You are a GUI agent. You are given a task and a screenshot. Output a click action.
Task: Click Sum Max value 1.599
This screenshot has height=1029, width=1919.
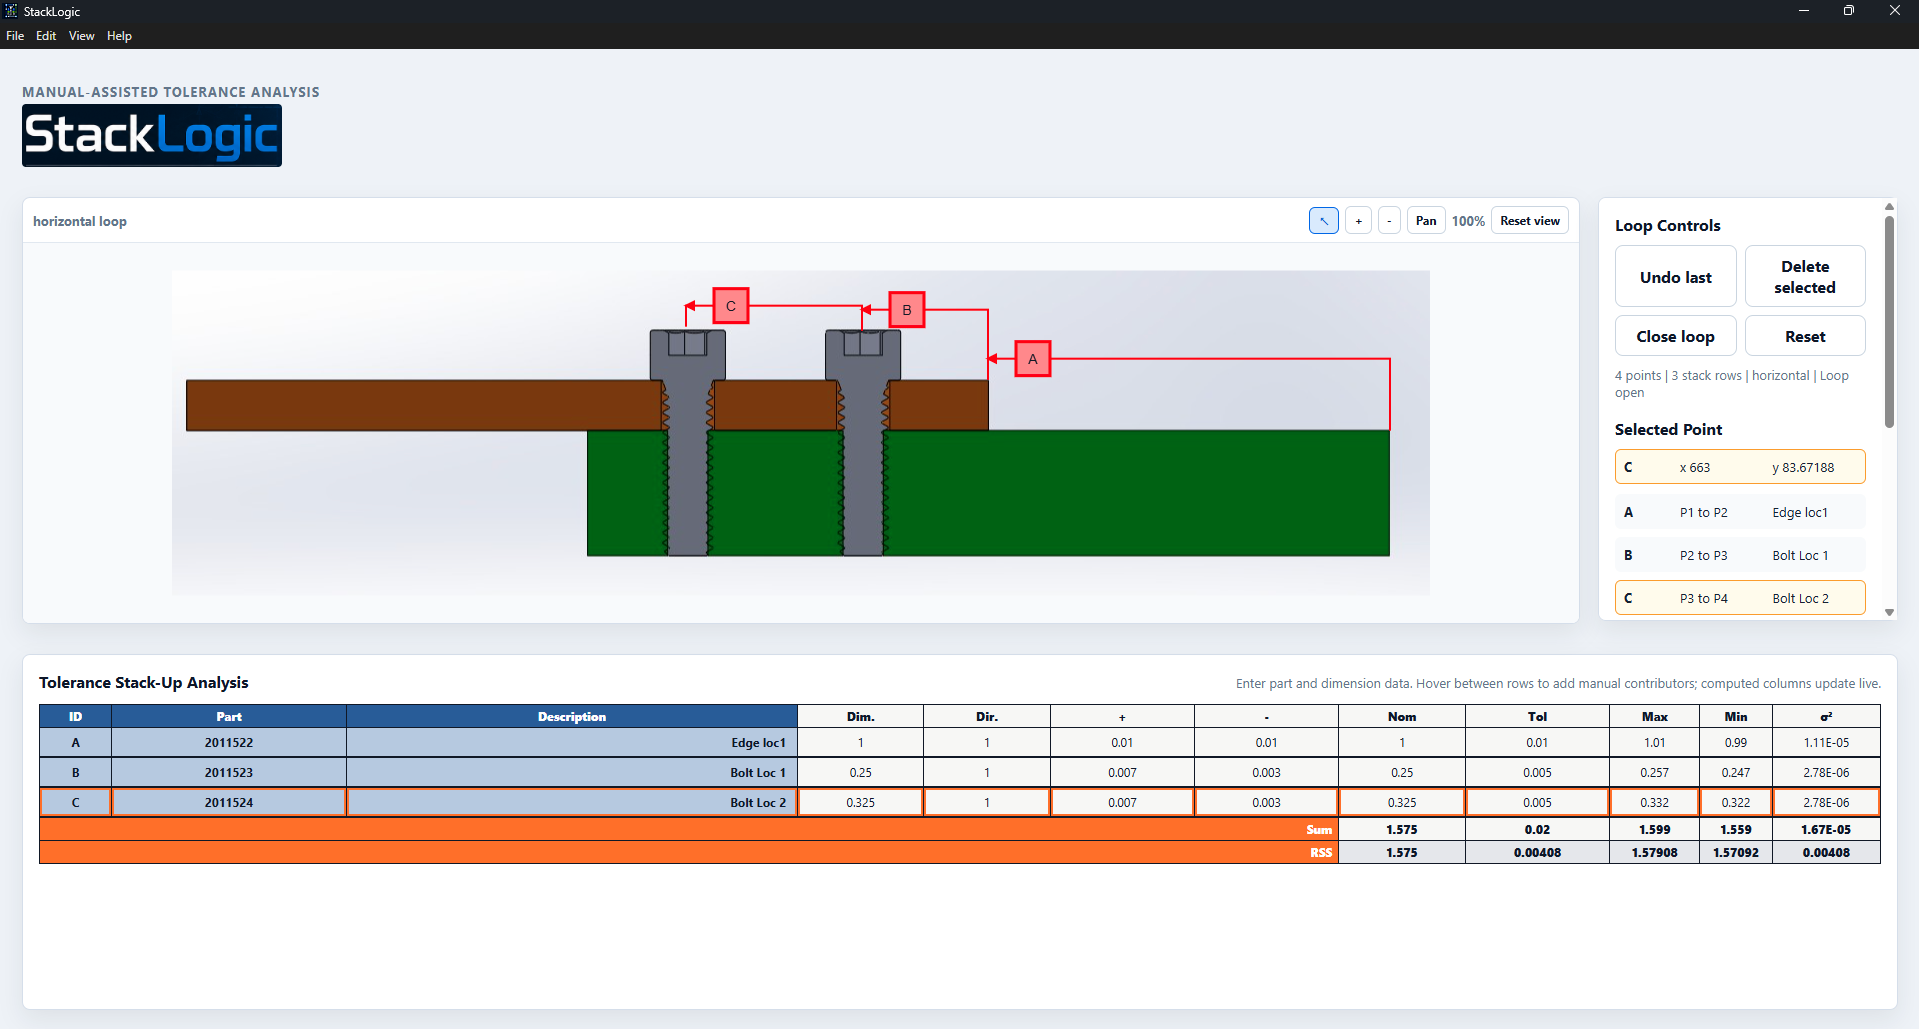tap(1654, 830)
